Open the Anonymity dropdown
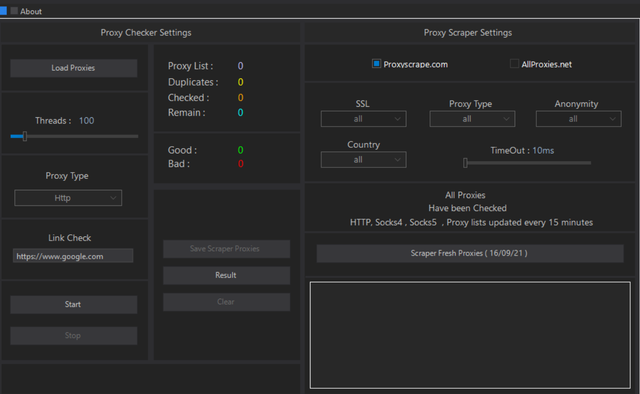This screenshot has width=640, height=394. (x=578, y=119)
